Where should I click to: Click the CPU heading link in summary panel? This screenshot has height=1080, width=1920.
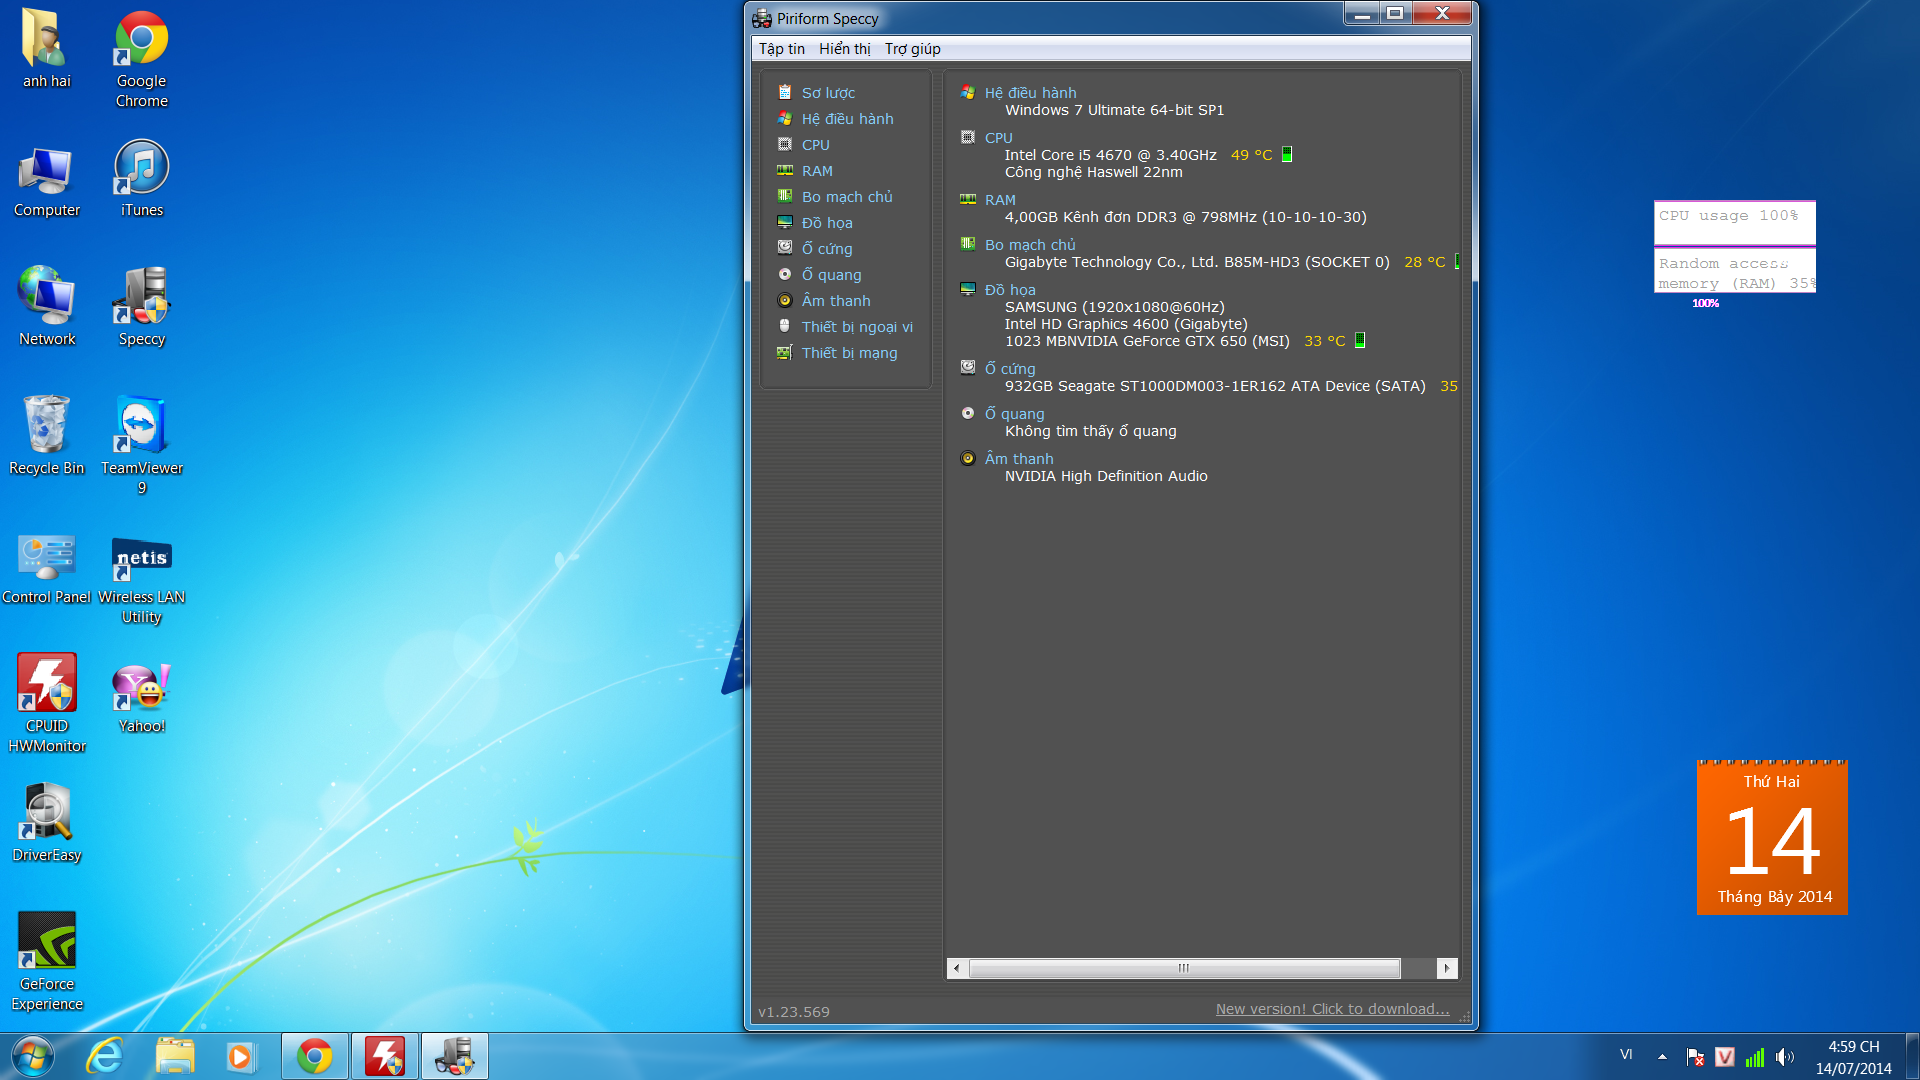click(998, 138)
